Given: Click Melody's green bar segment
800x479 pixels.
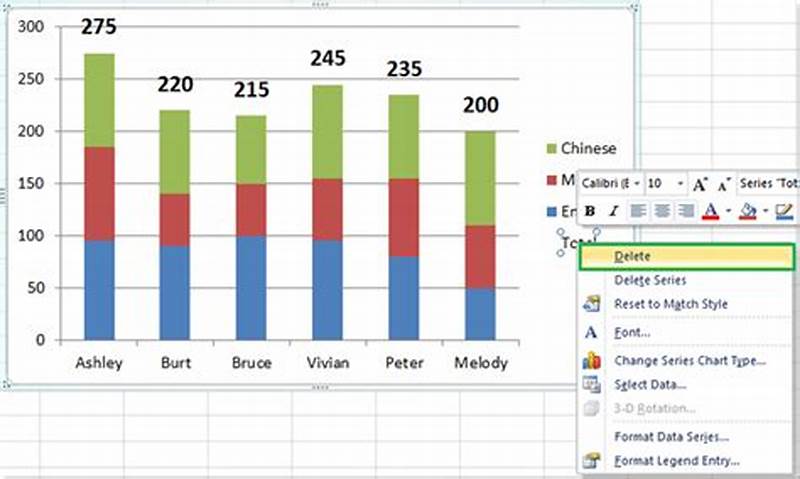Looking at the screenshot, I should (x=480, y=179).
